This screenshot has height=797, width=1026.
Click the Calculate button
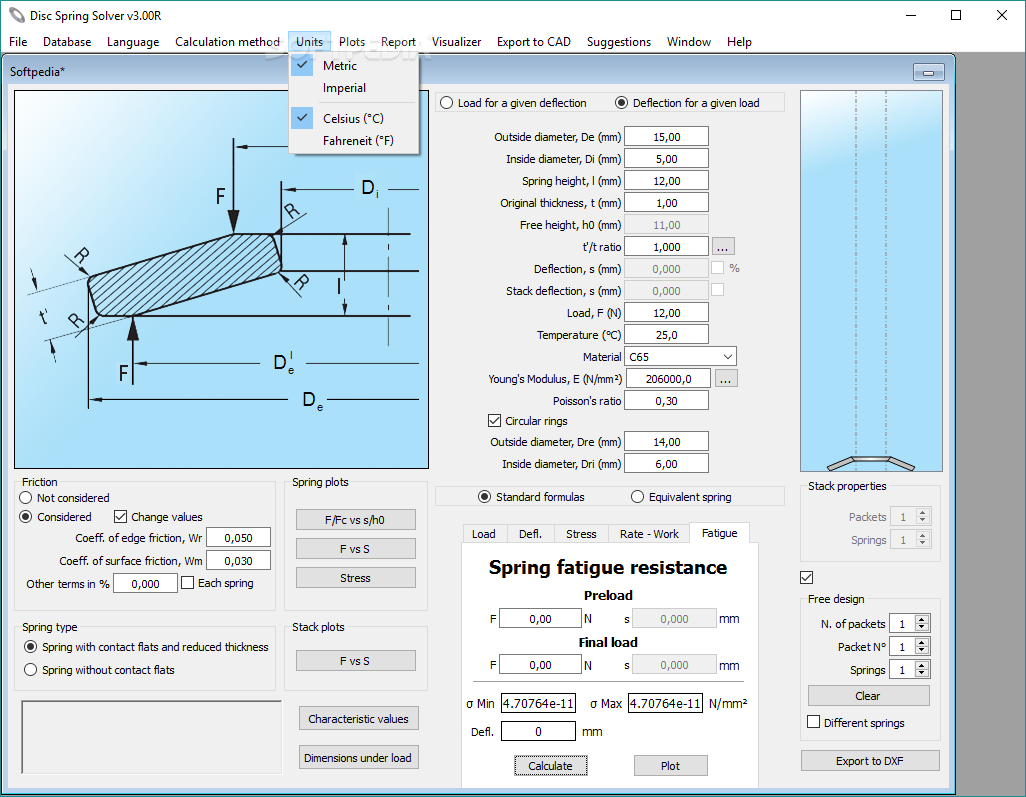tap(550, 766)
